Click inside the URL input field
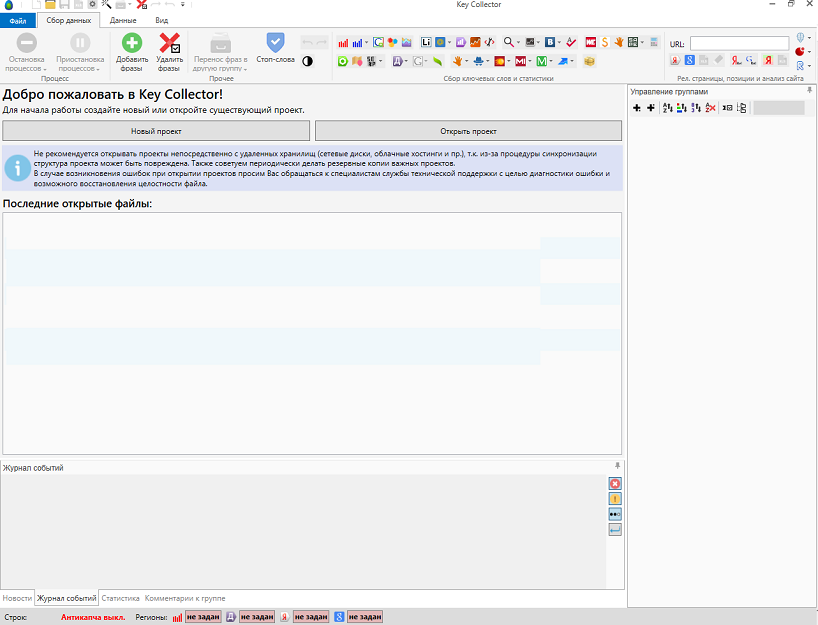 pos(739,43)
